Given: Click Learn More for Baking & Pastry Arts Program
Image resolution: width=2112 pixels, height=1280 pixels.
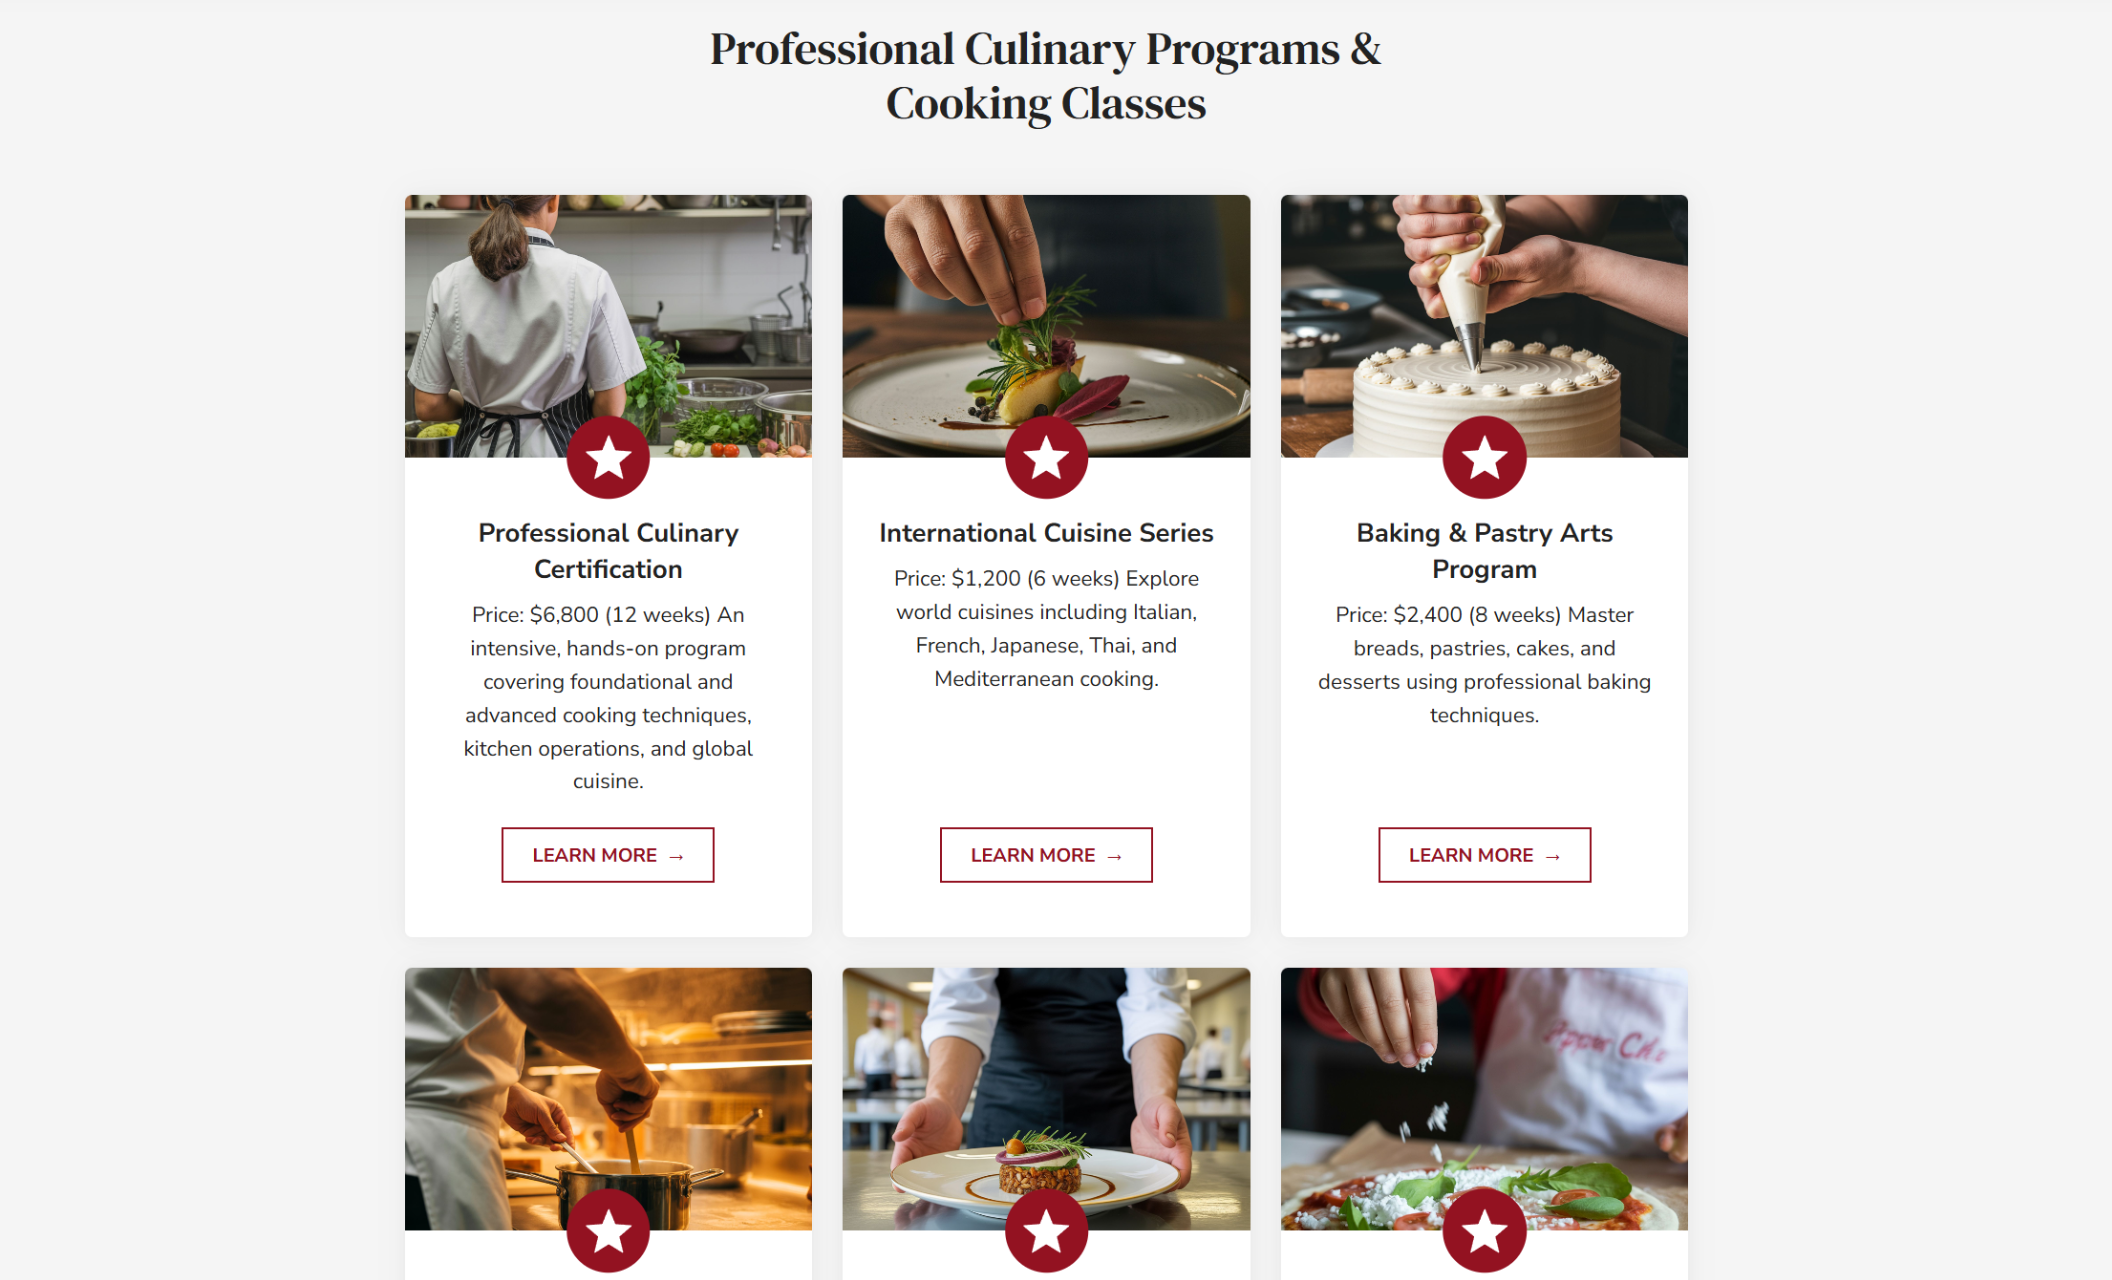Looking at the screenshot, I should (x=1484, y=855).
